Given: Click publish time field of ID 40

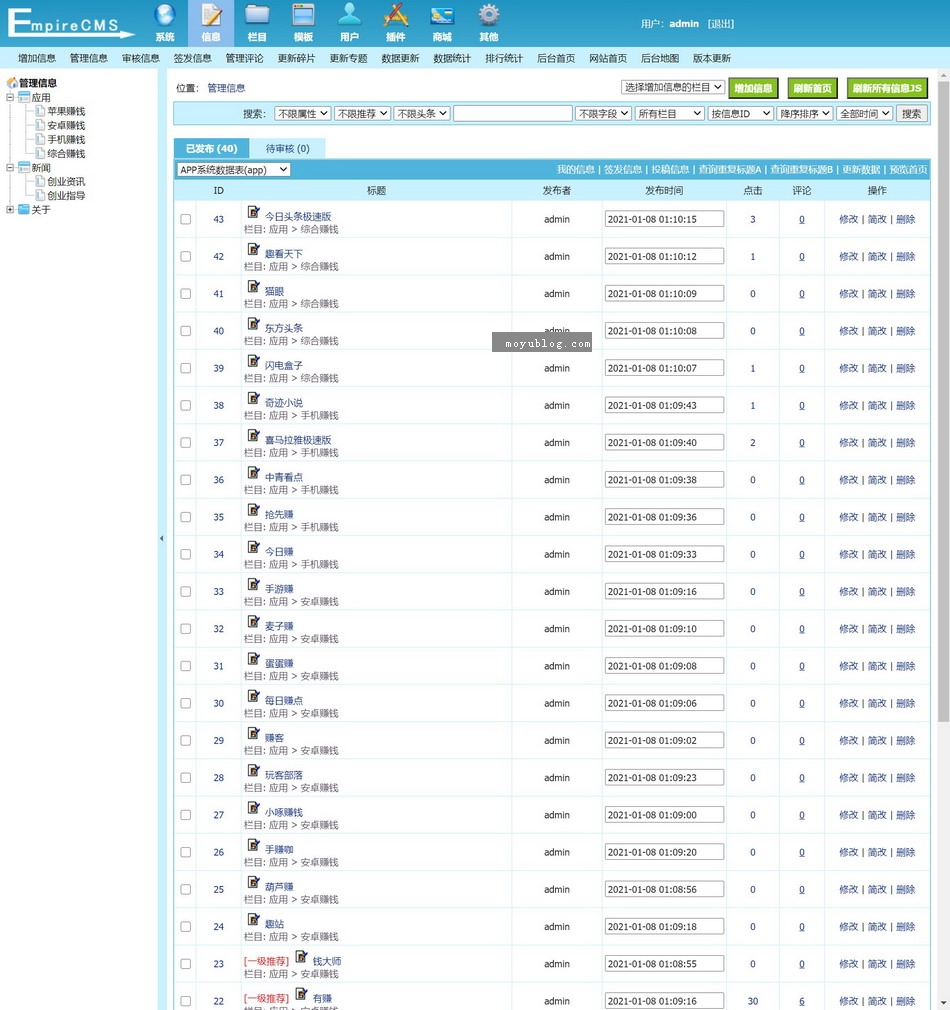Looking at the screenshot, I should coord(664,330).
